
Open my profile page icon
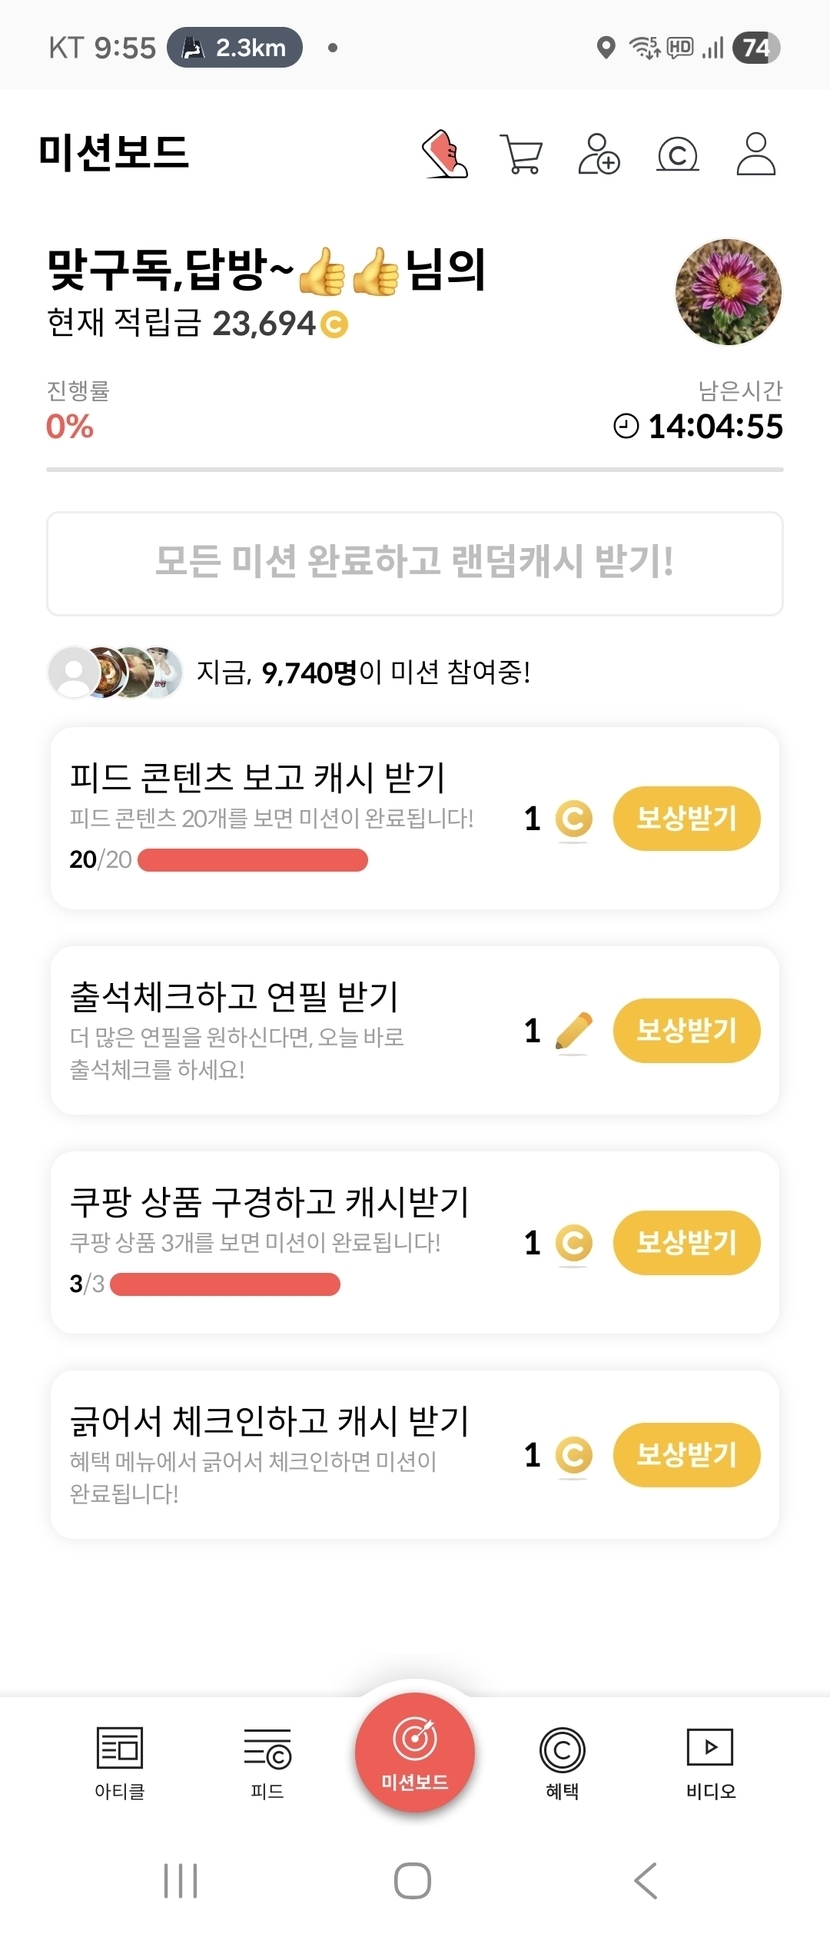click(756, 154)
